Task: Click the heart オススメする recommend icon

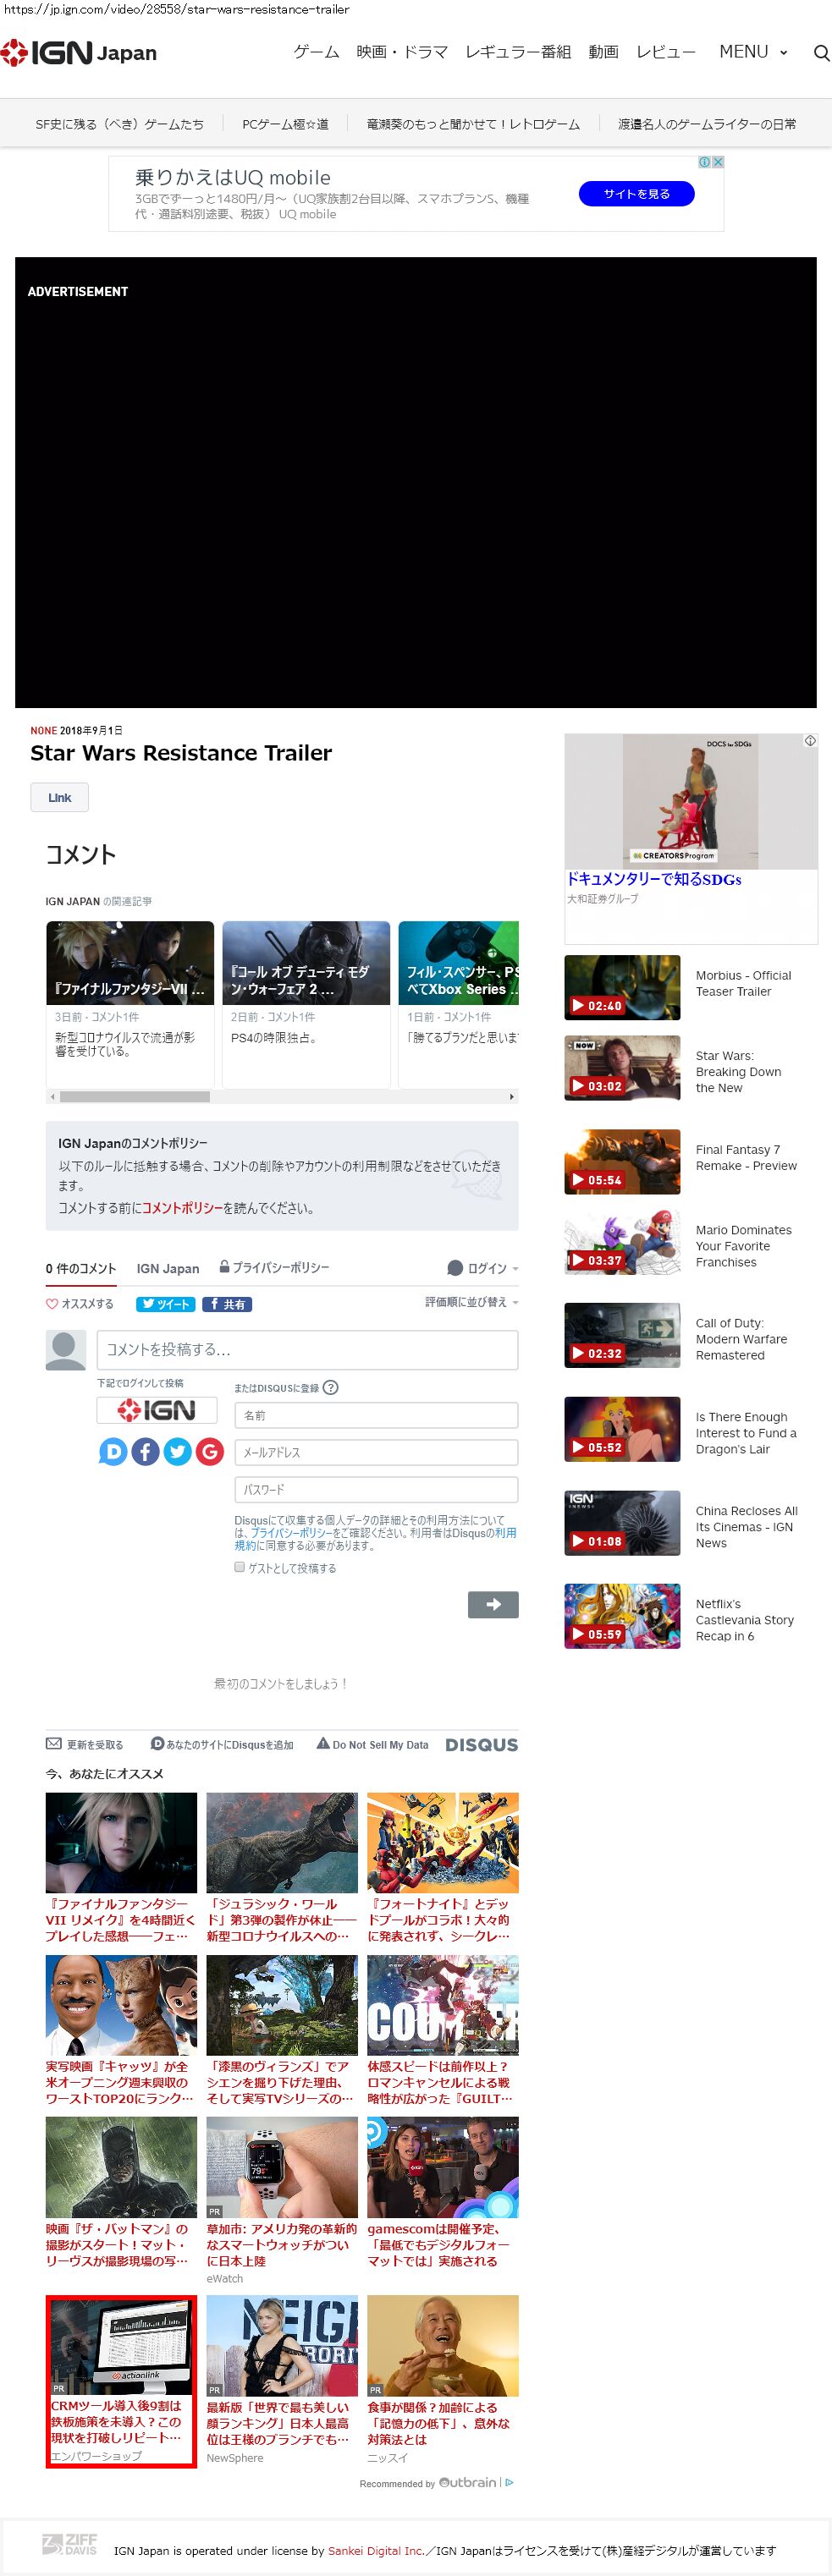Action: click(52, 1304)
